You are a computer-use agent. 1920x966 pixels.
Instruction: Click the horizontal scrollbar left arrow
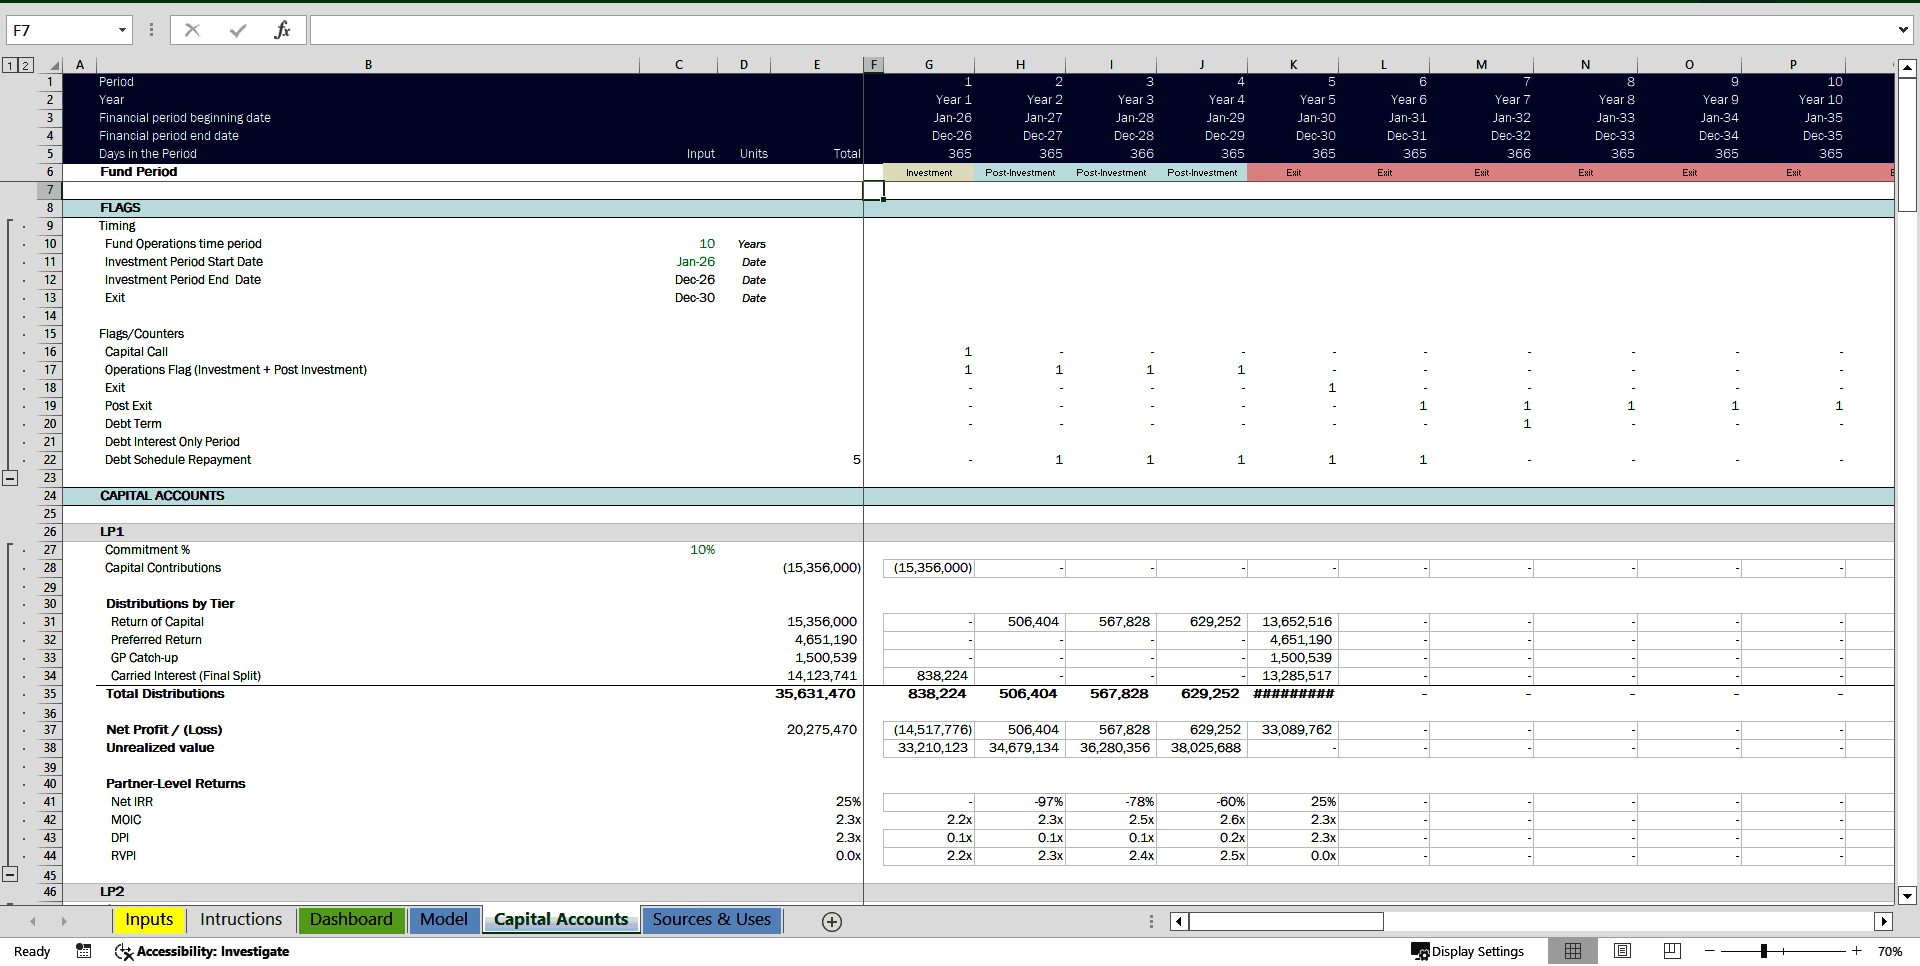click(1180, 921)
